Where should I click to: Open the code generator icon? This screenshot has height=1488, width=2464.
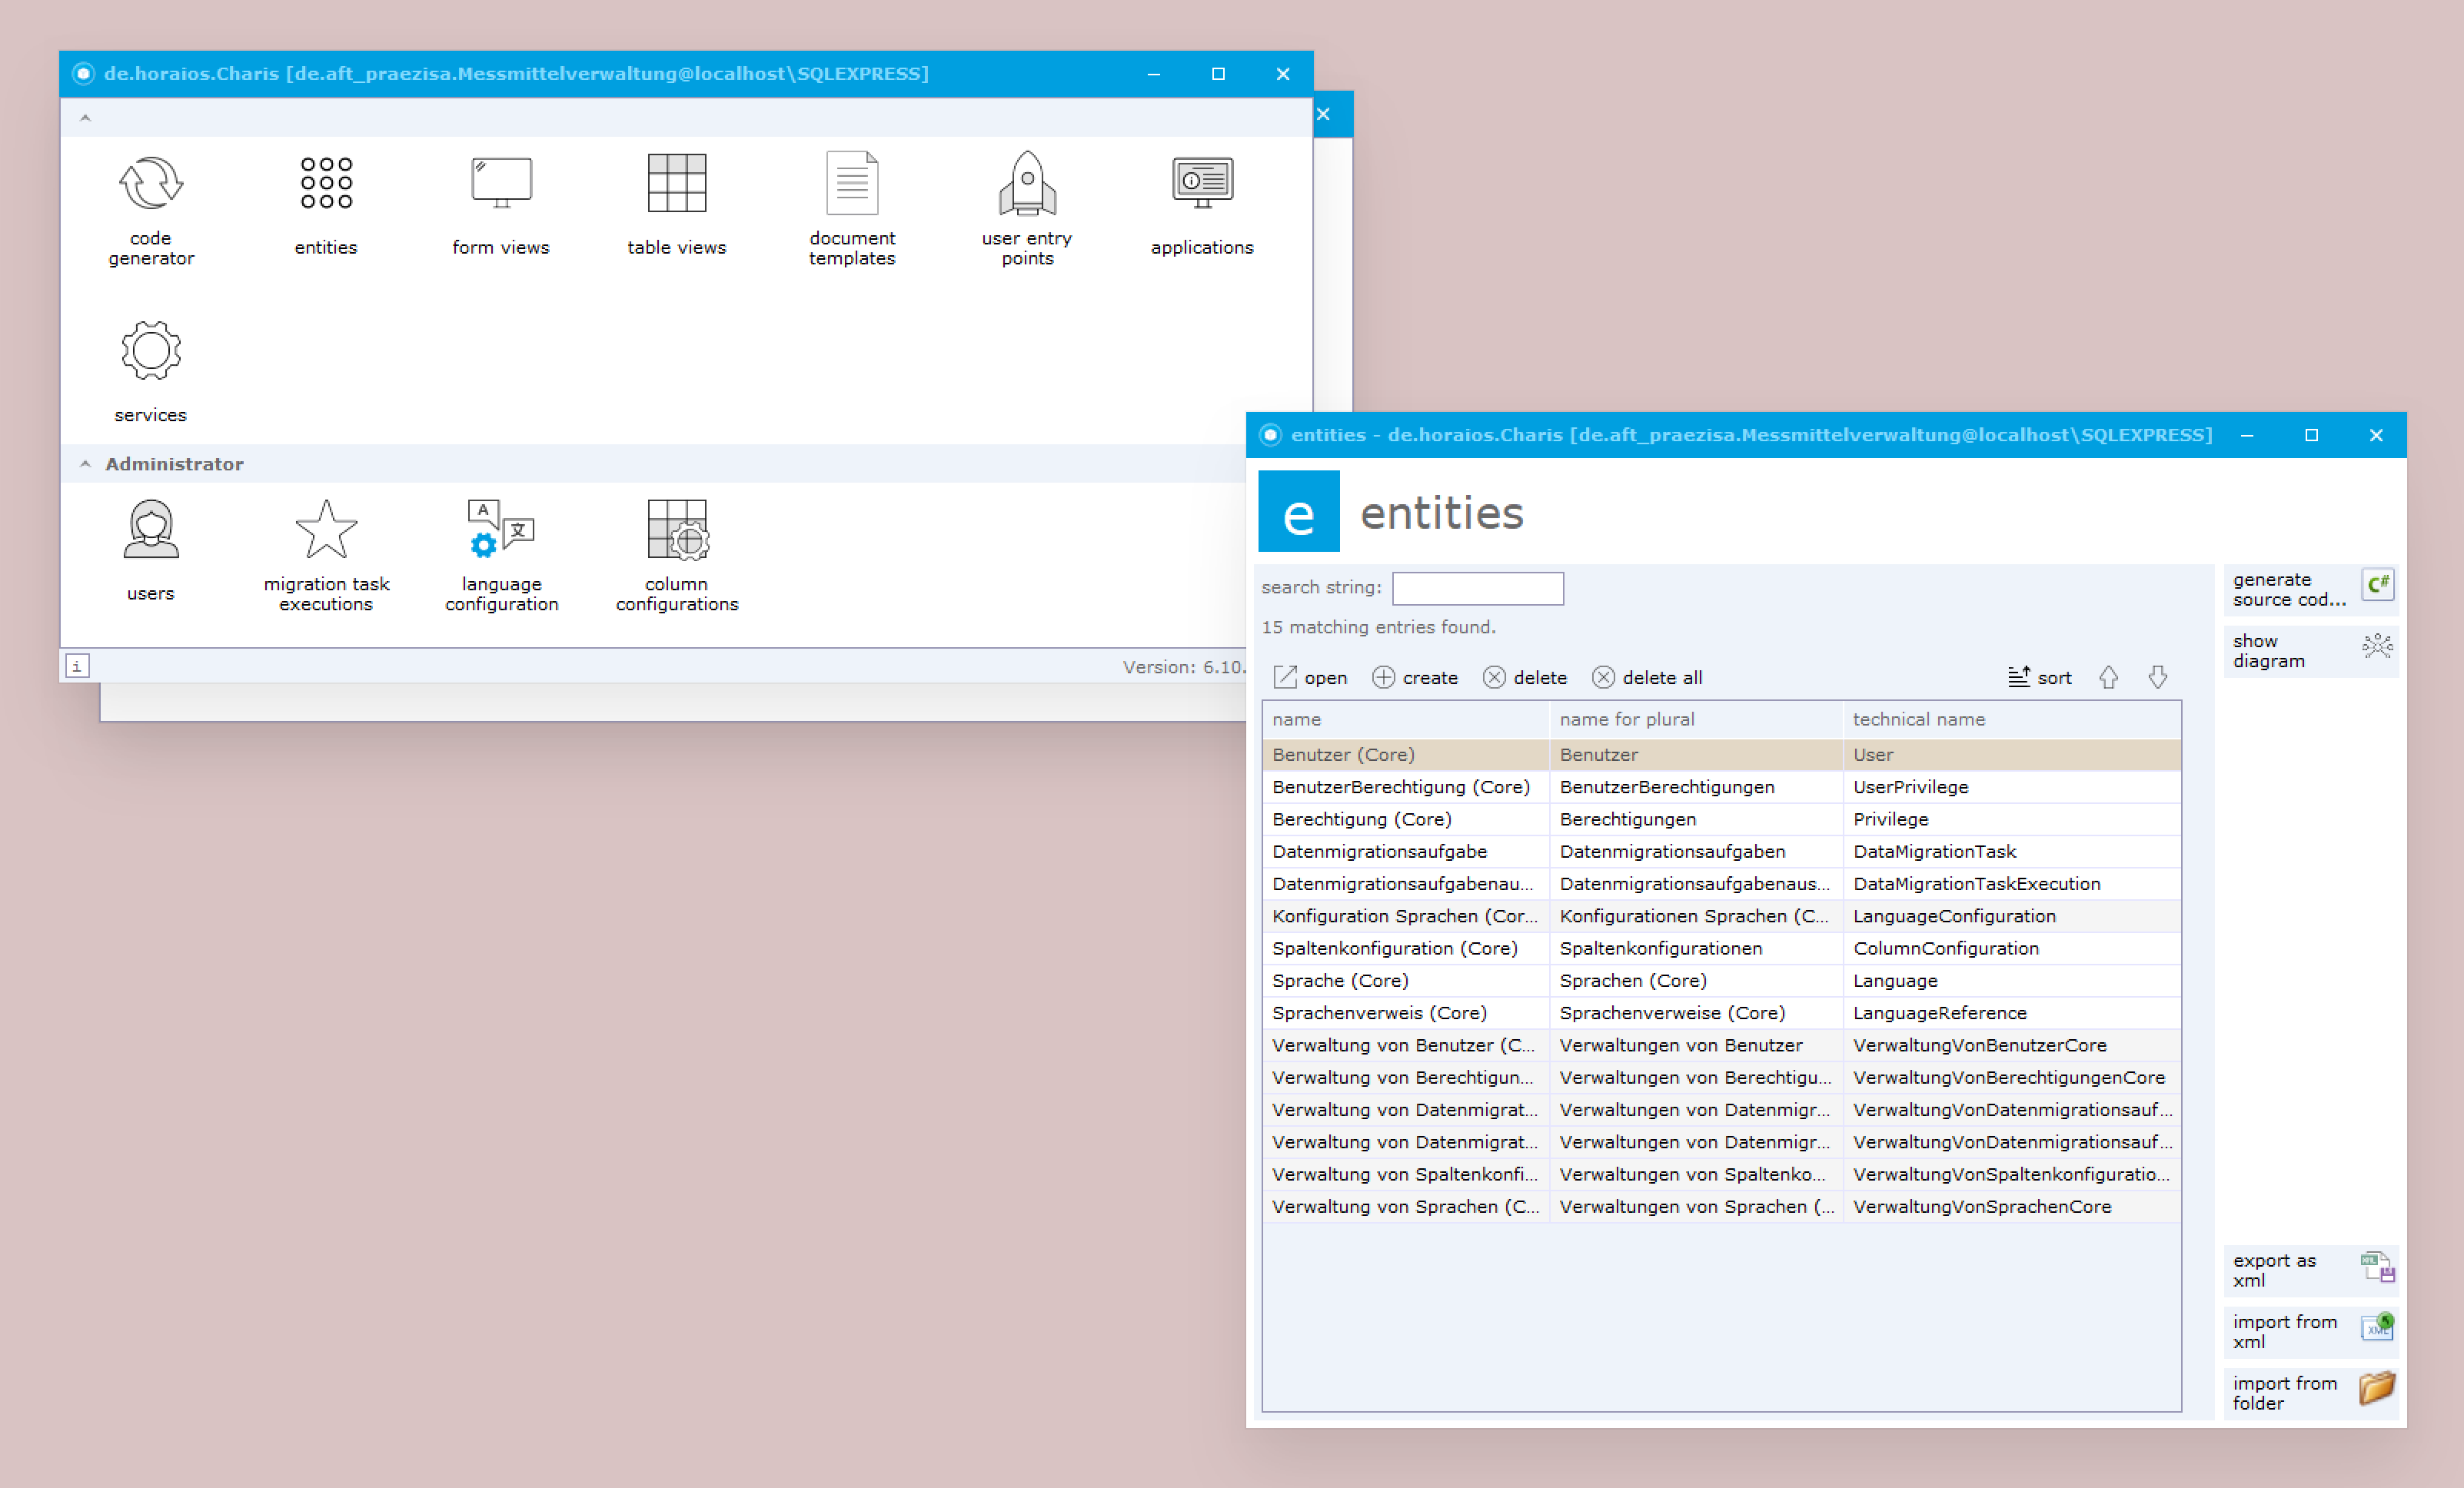pyautogui.click(x=151, y=208)
